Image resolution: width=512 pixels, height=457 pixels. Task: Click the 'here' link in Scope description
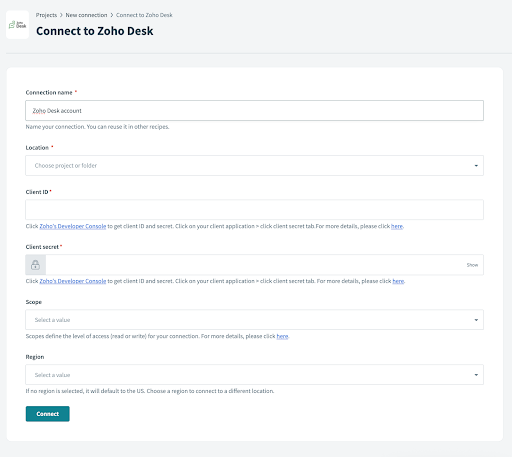(282, 336)
